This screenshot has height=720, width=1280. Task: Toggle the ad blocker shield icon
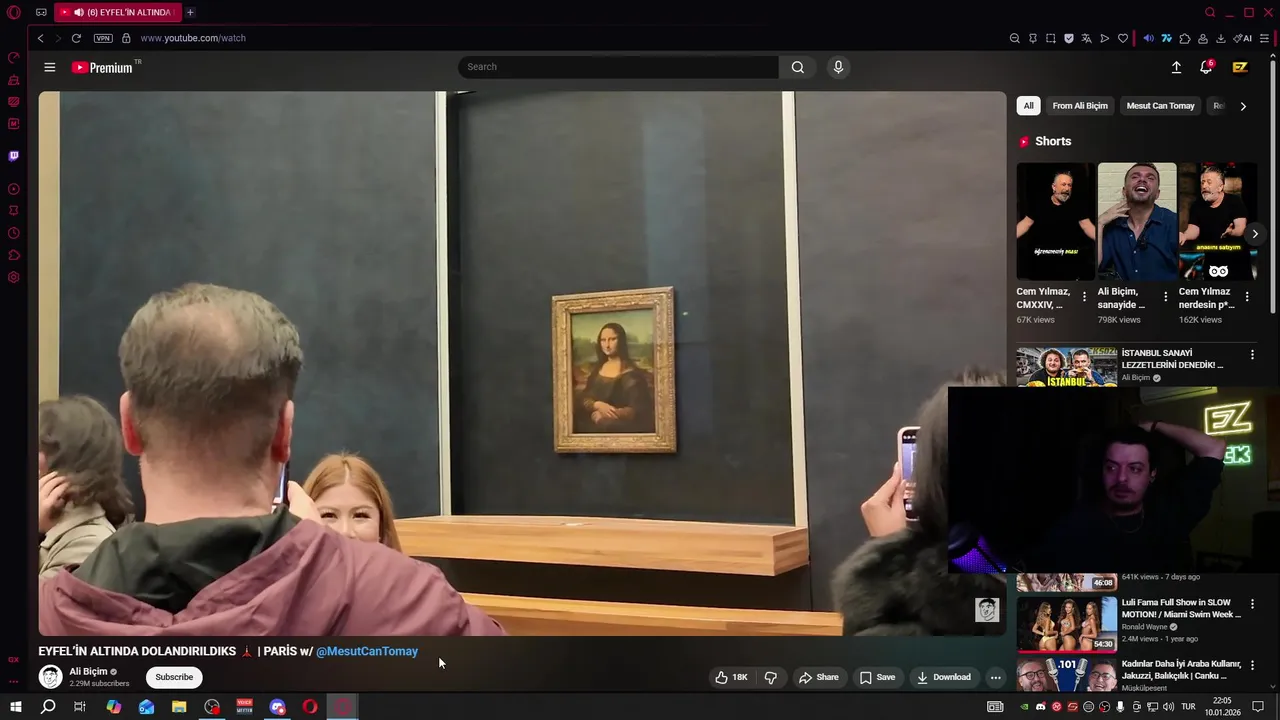click(x=1069, y=38)
